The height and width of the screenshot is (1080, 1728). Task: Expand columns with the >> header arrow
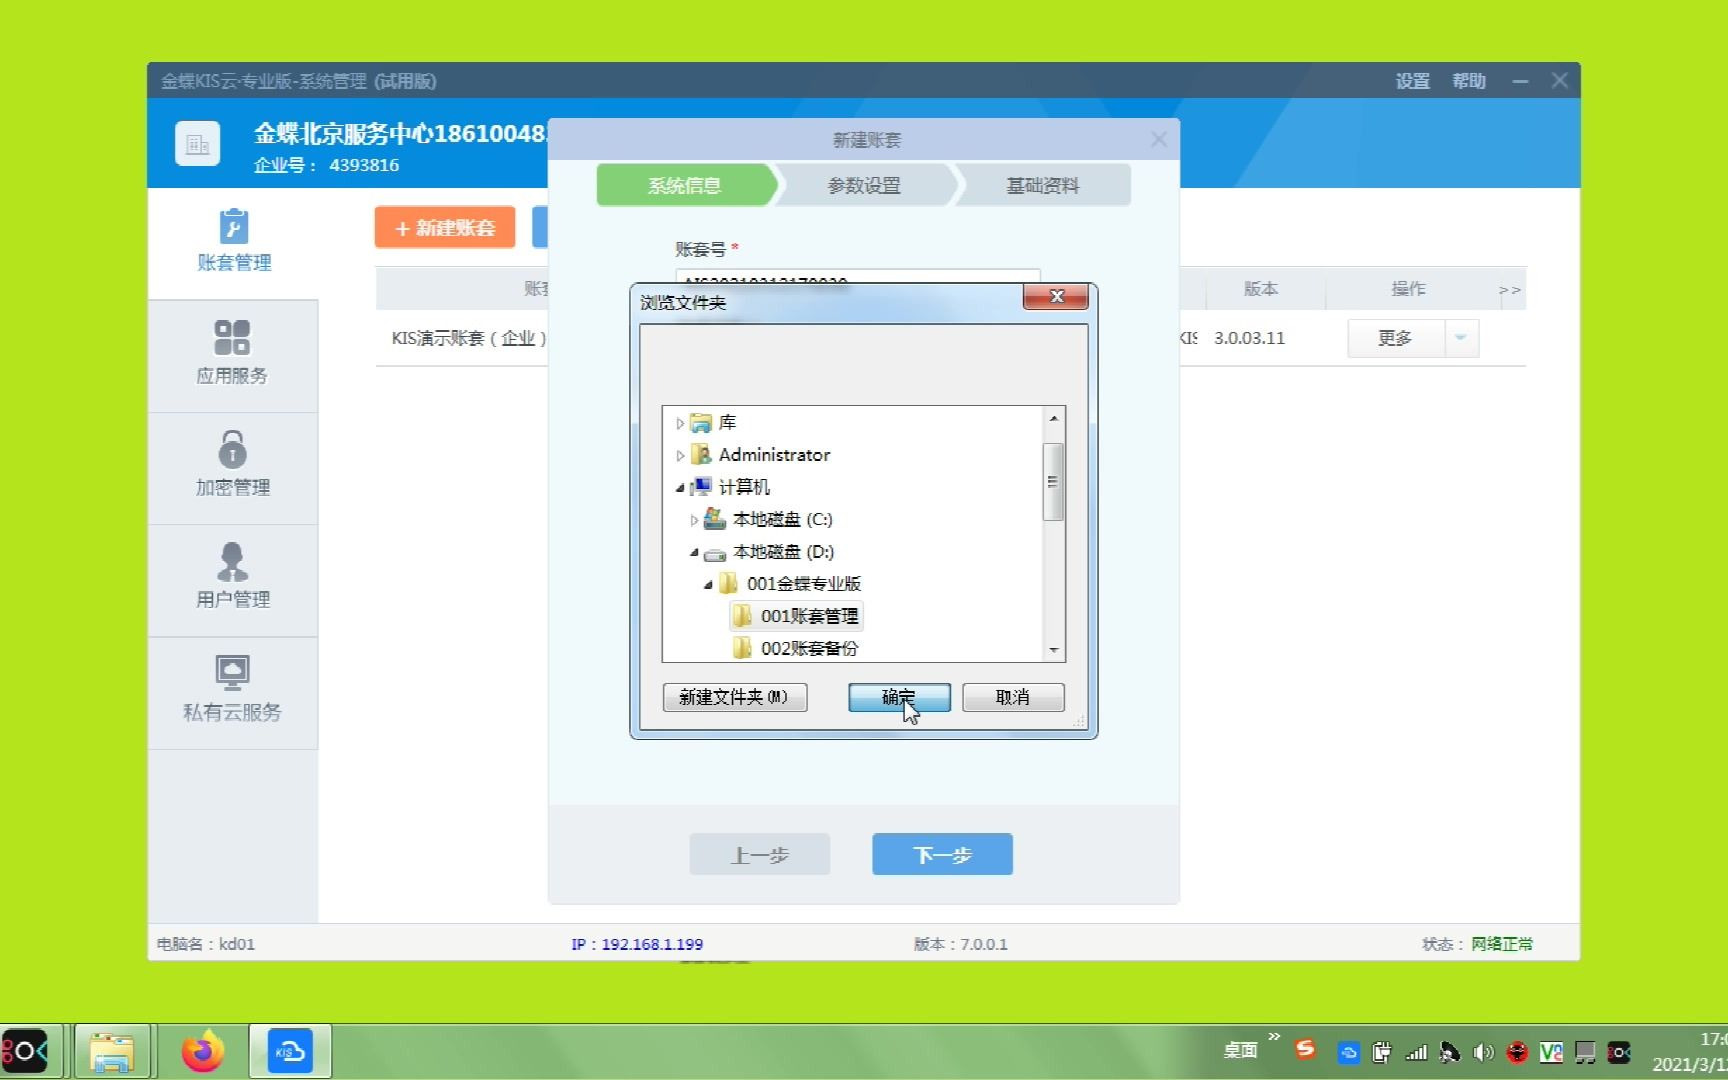[x=1509, y=290]
